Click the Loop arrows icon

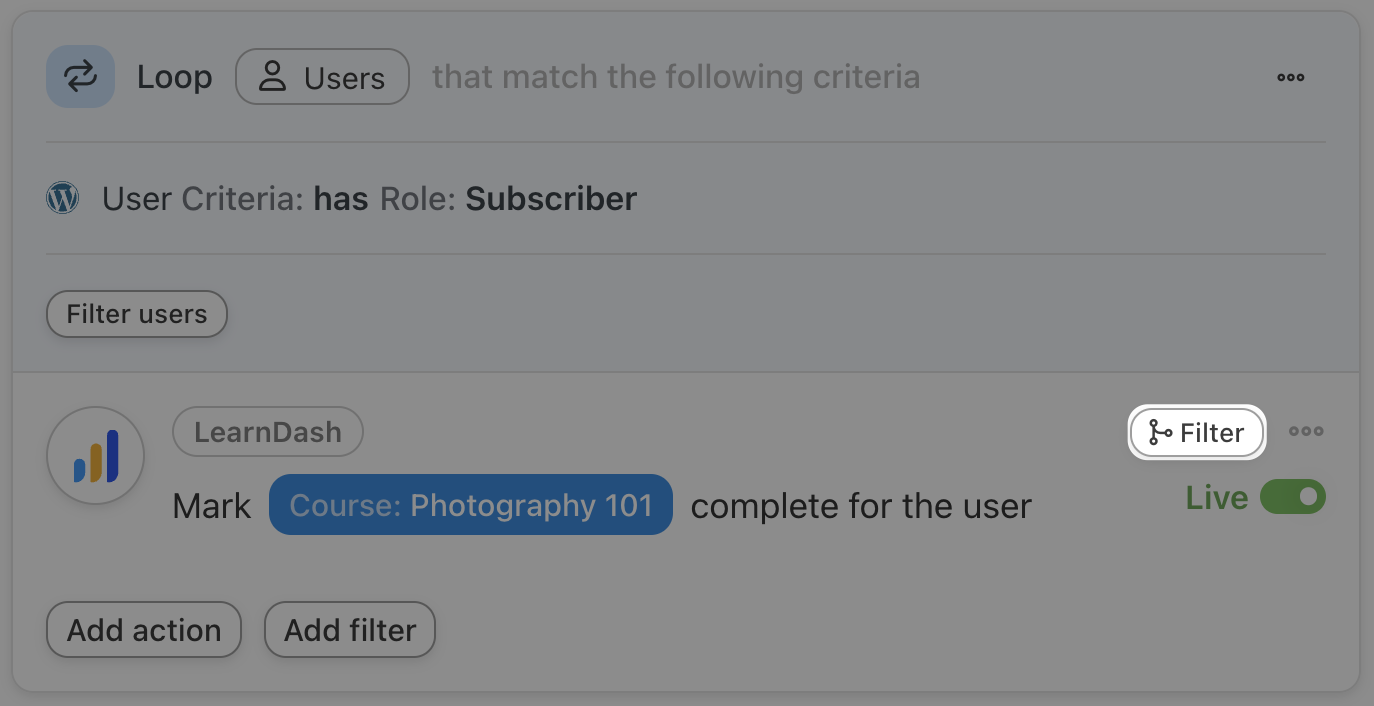pyautogui.click(x=80, y=77)
